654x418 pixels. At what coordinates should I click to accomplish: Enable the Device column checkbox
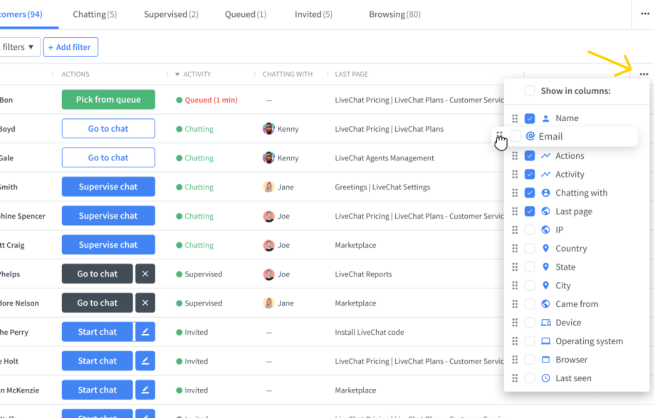pos(530,322)
